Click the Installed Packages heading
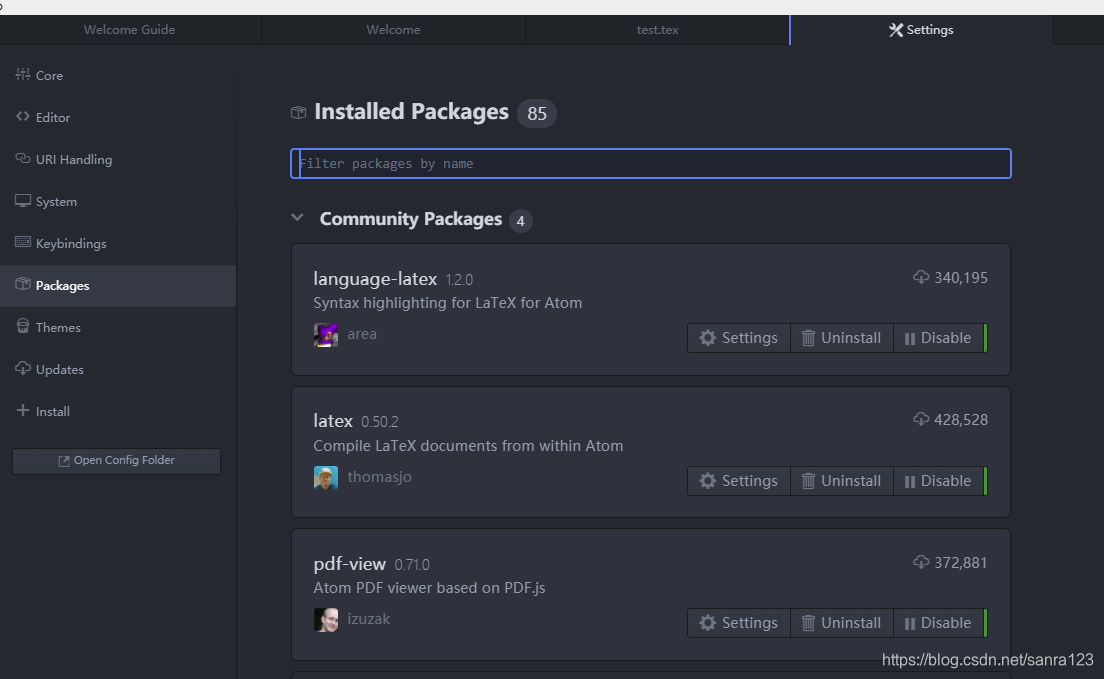Screen dimensions: 1104x679 [411, 111]
